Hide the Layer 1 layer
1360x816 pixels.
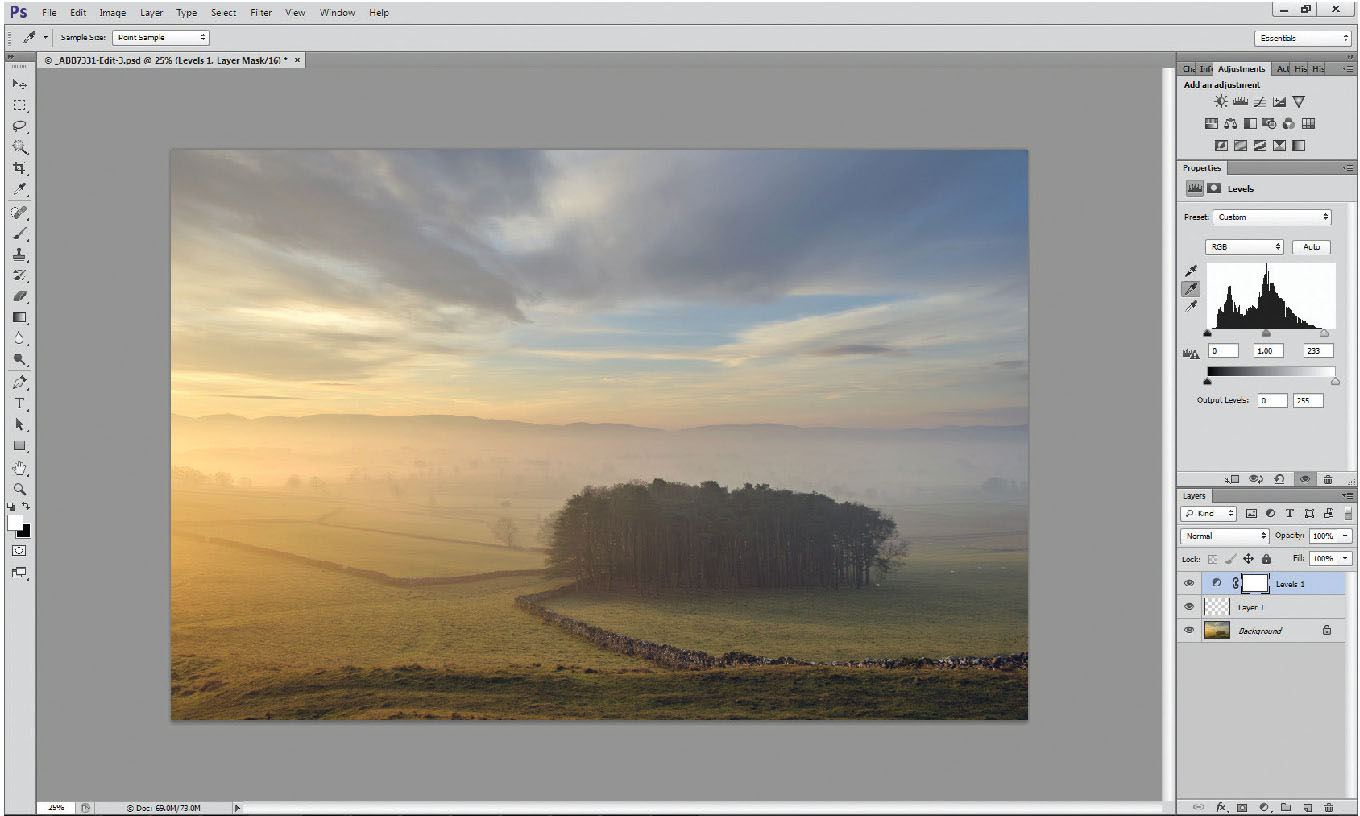[1189, 607]
